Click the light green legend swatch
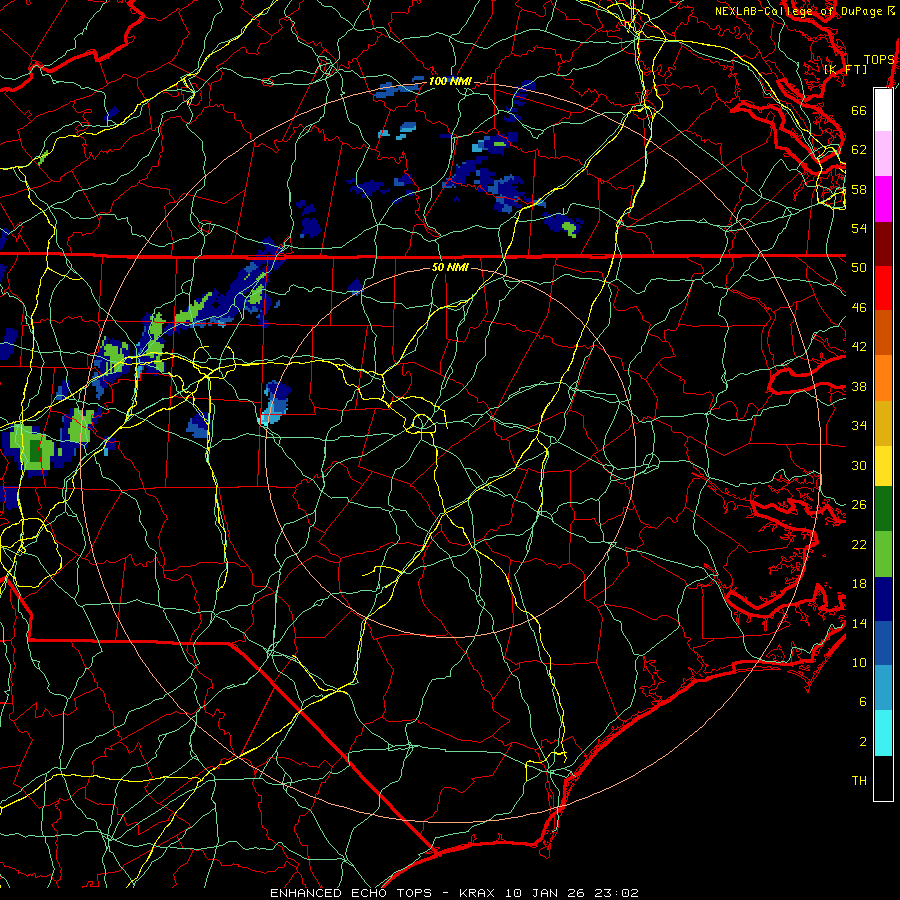This screenshot has height=900, width=900. [x=883, y=554]
